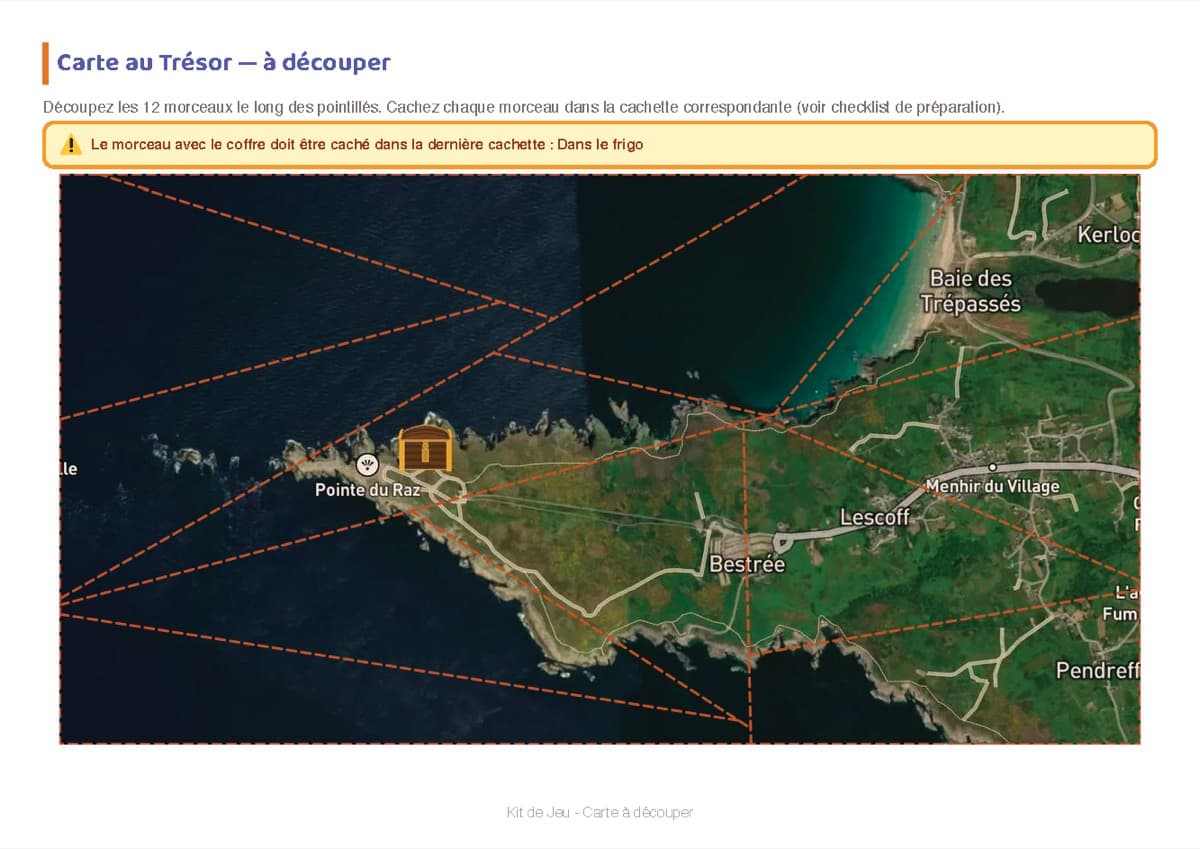The width and height of the screenshot is (1200, 849).
Task: Click the Menhir du Village label
Action: 992,486
